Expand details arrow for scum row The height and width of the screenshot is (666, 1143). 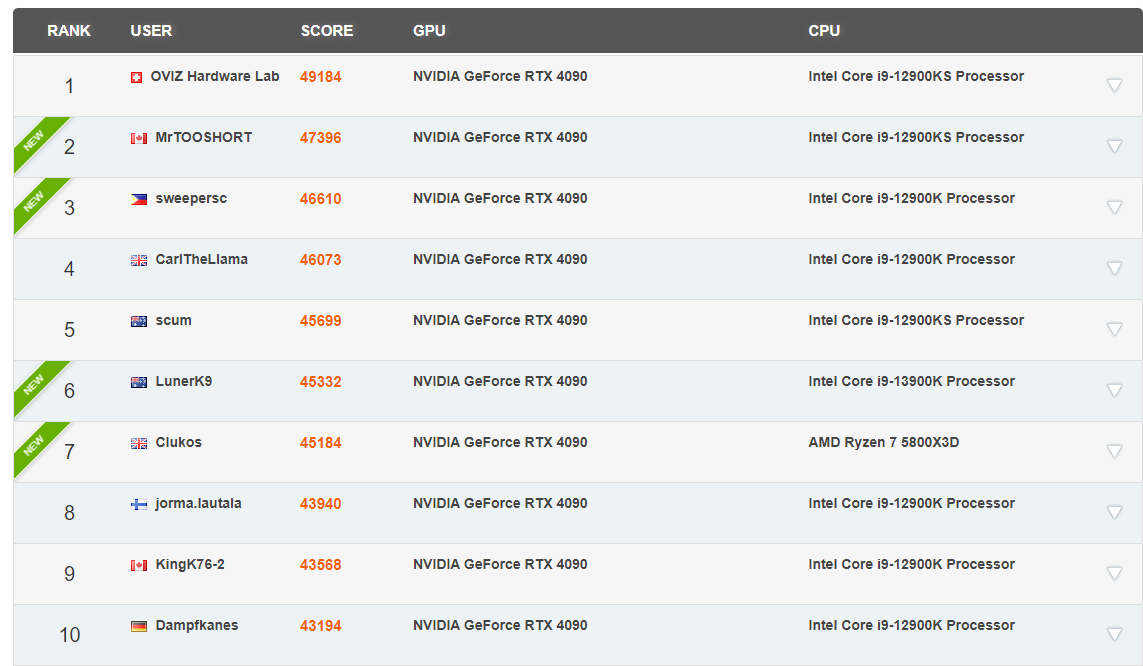pyautogui.click(x=1114, y=329)
